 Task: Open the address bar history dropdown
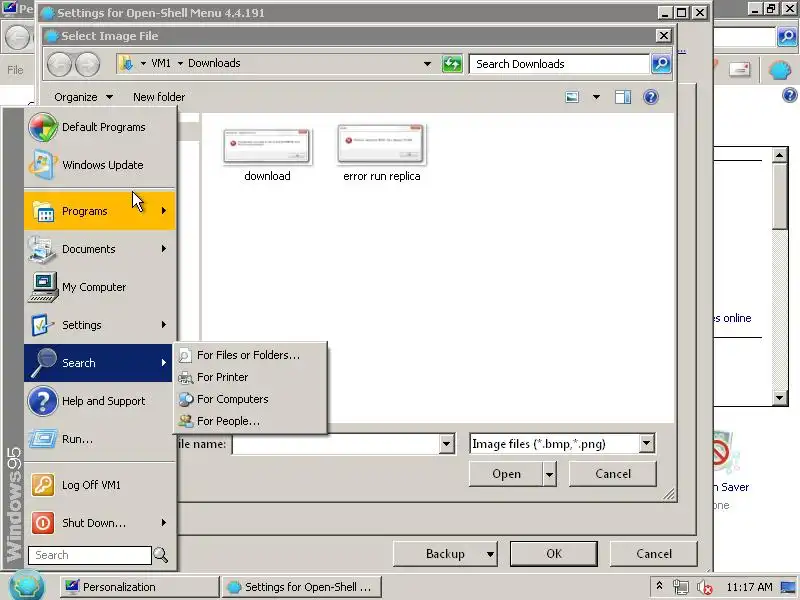[427, 64]
